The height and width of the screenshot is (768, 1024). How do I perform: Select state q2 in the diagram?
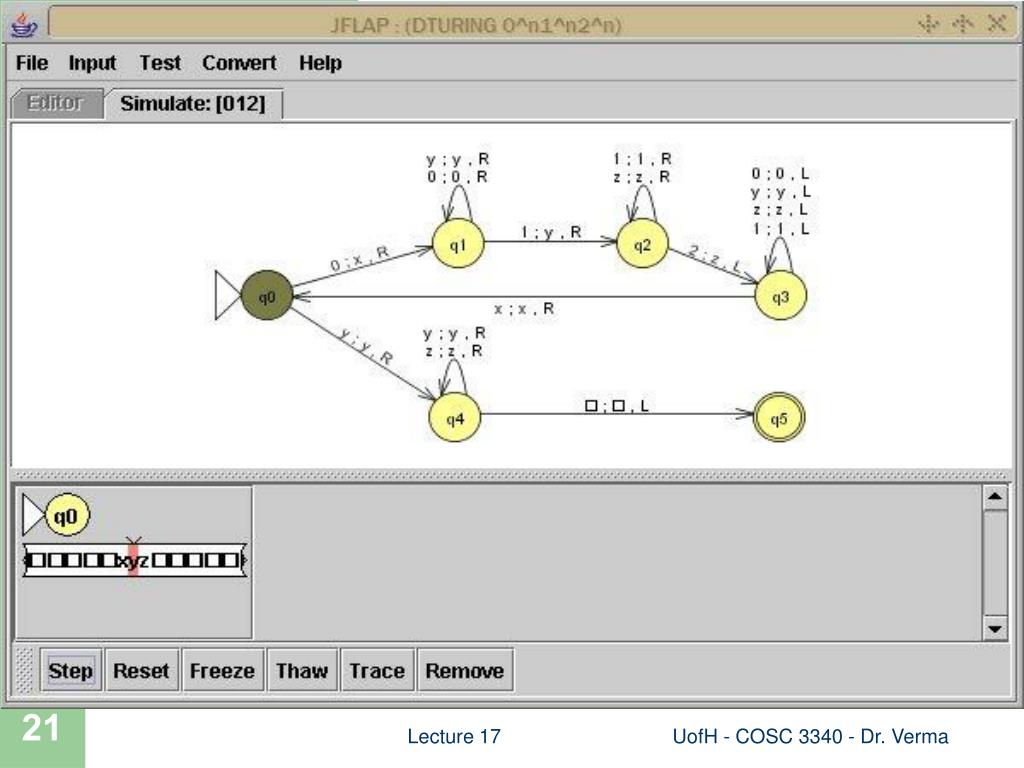pos(642,244)
